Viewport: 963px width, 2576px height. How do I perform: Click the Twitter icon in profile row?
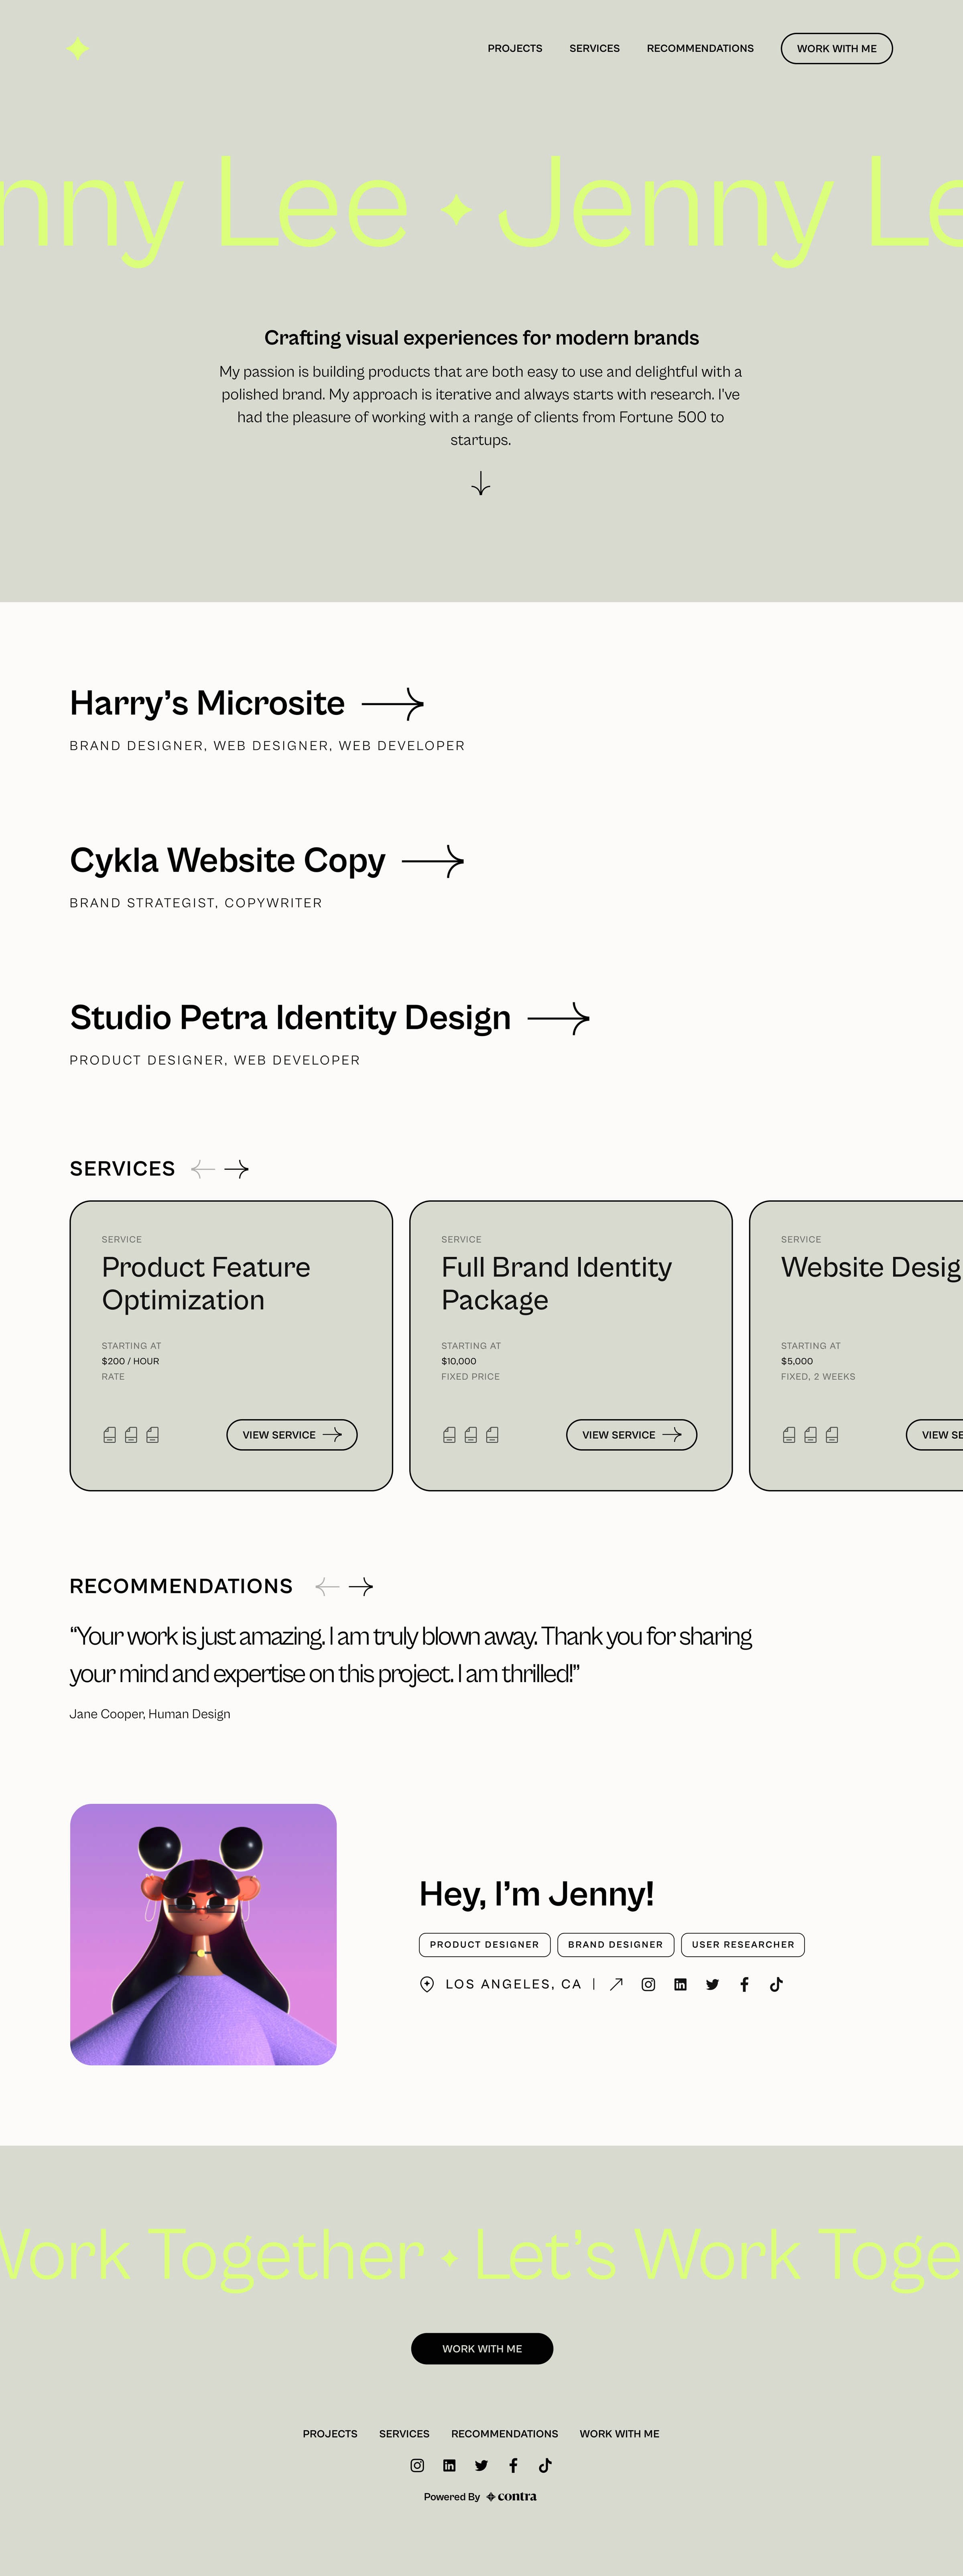(x=712, y=1984)
